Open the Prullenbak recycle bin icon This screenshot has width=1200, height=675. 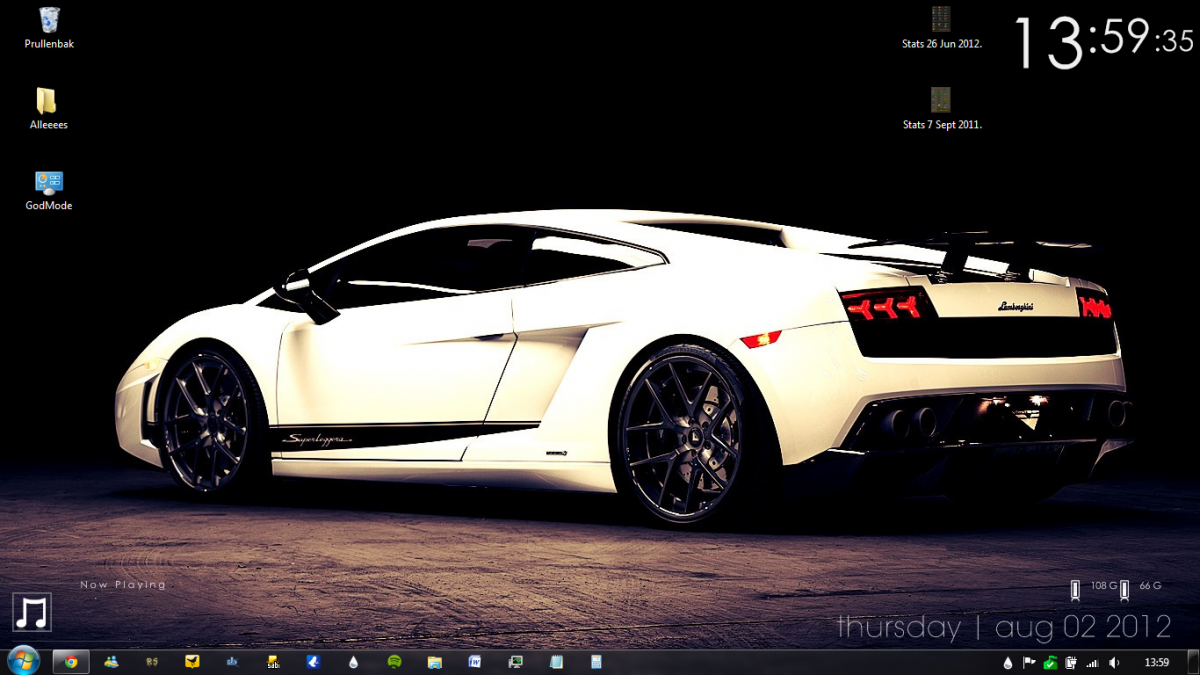(x=49, y=27)
